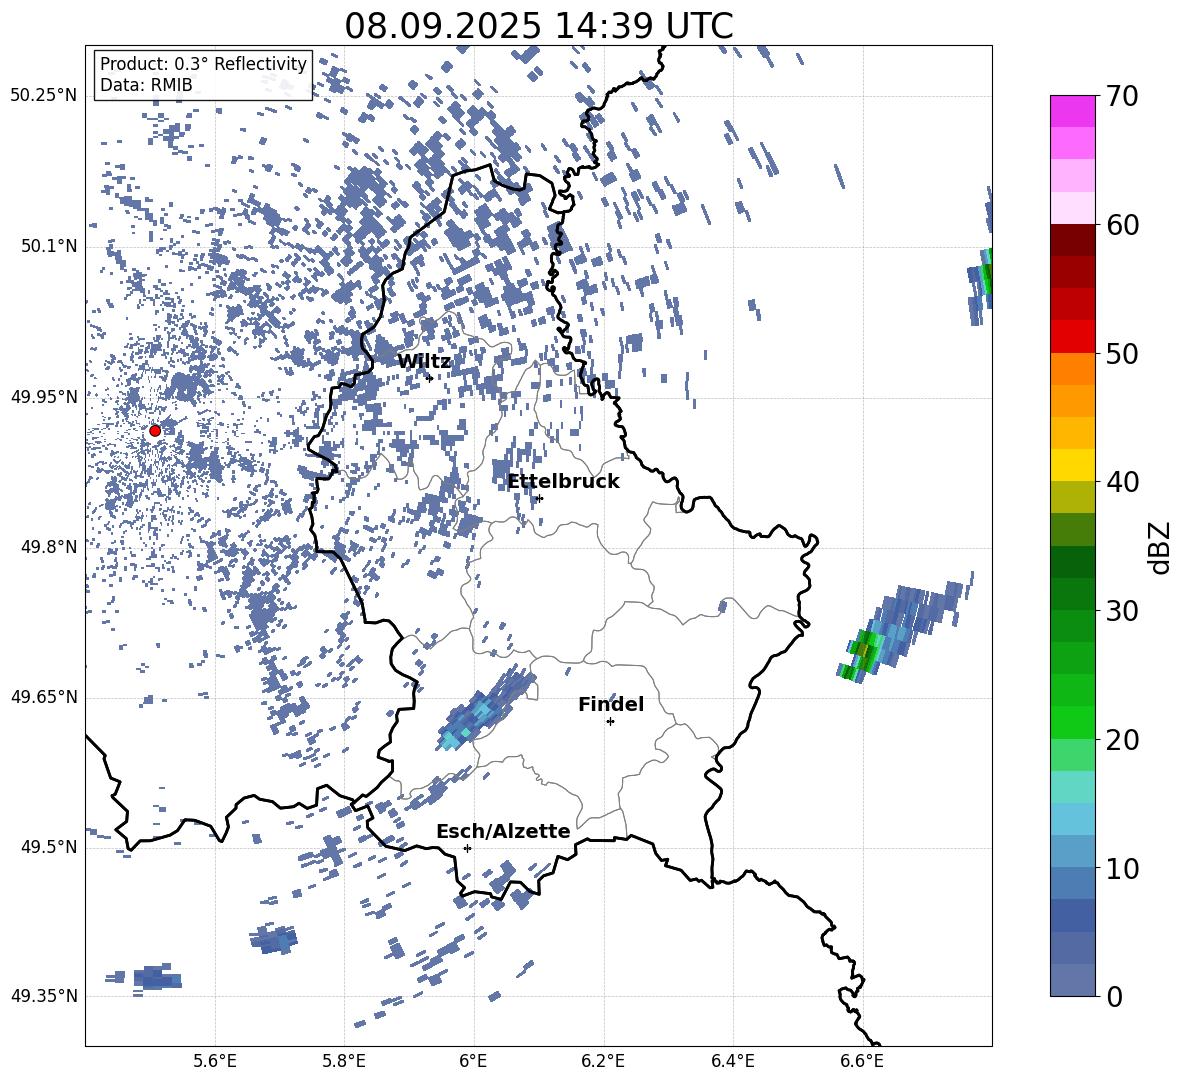Screen dimensions: 1184x1081
Task: Click the 0 tick label on colorbar
Action: pos(1114,996)
